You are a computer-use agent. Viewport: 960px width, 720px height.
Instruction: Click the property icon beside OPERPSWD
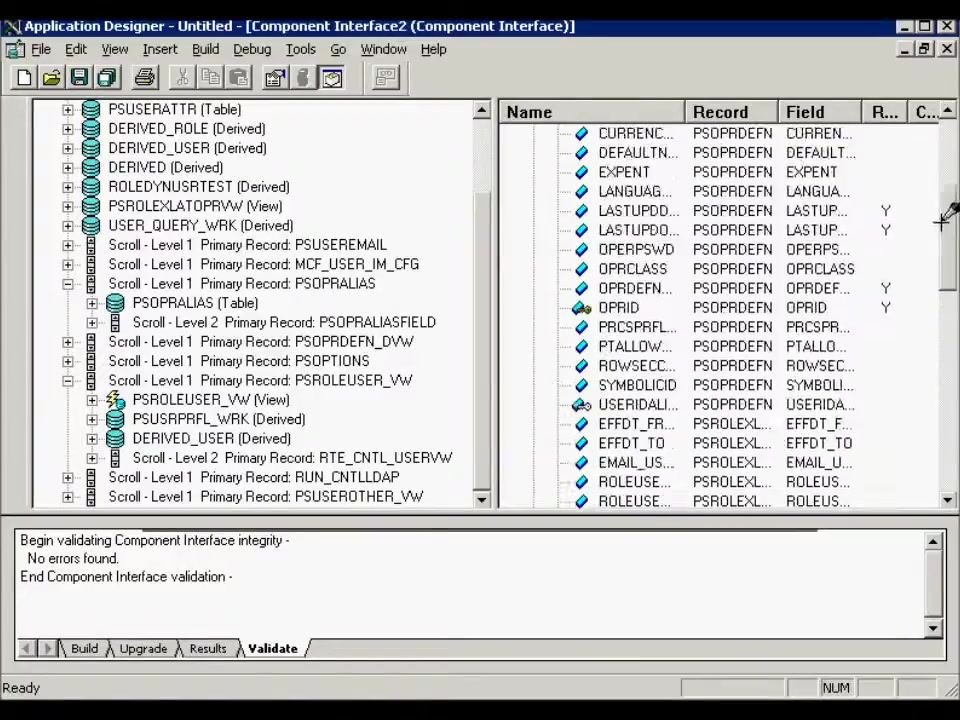point(582,250)
